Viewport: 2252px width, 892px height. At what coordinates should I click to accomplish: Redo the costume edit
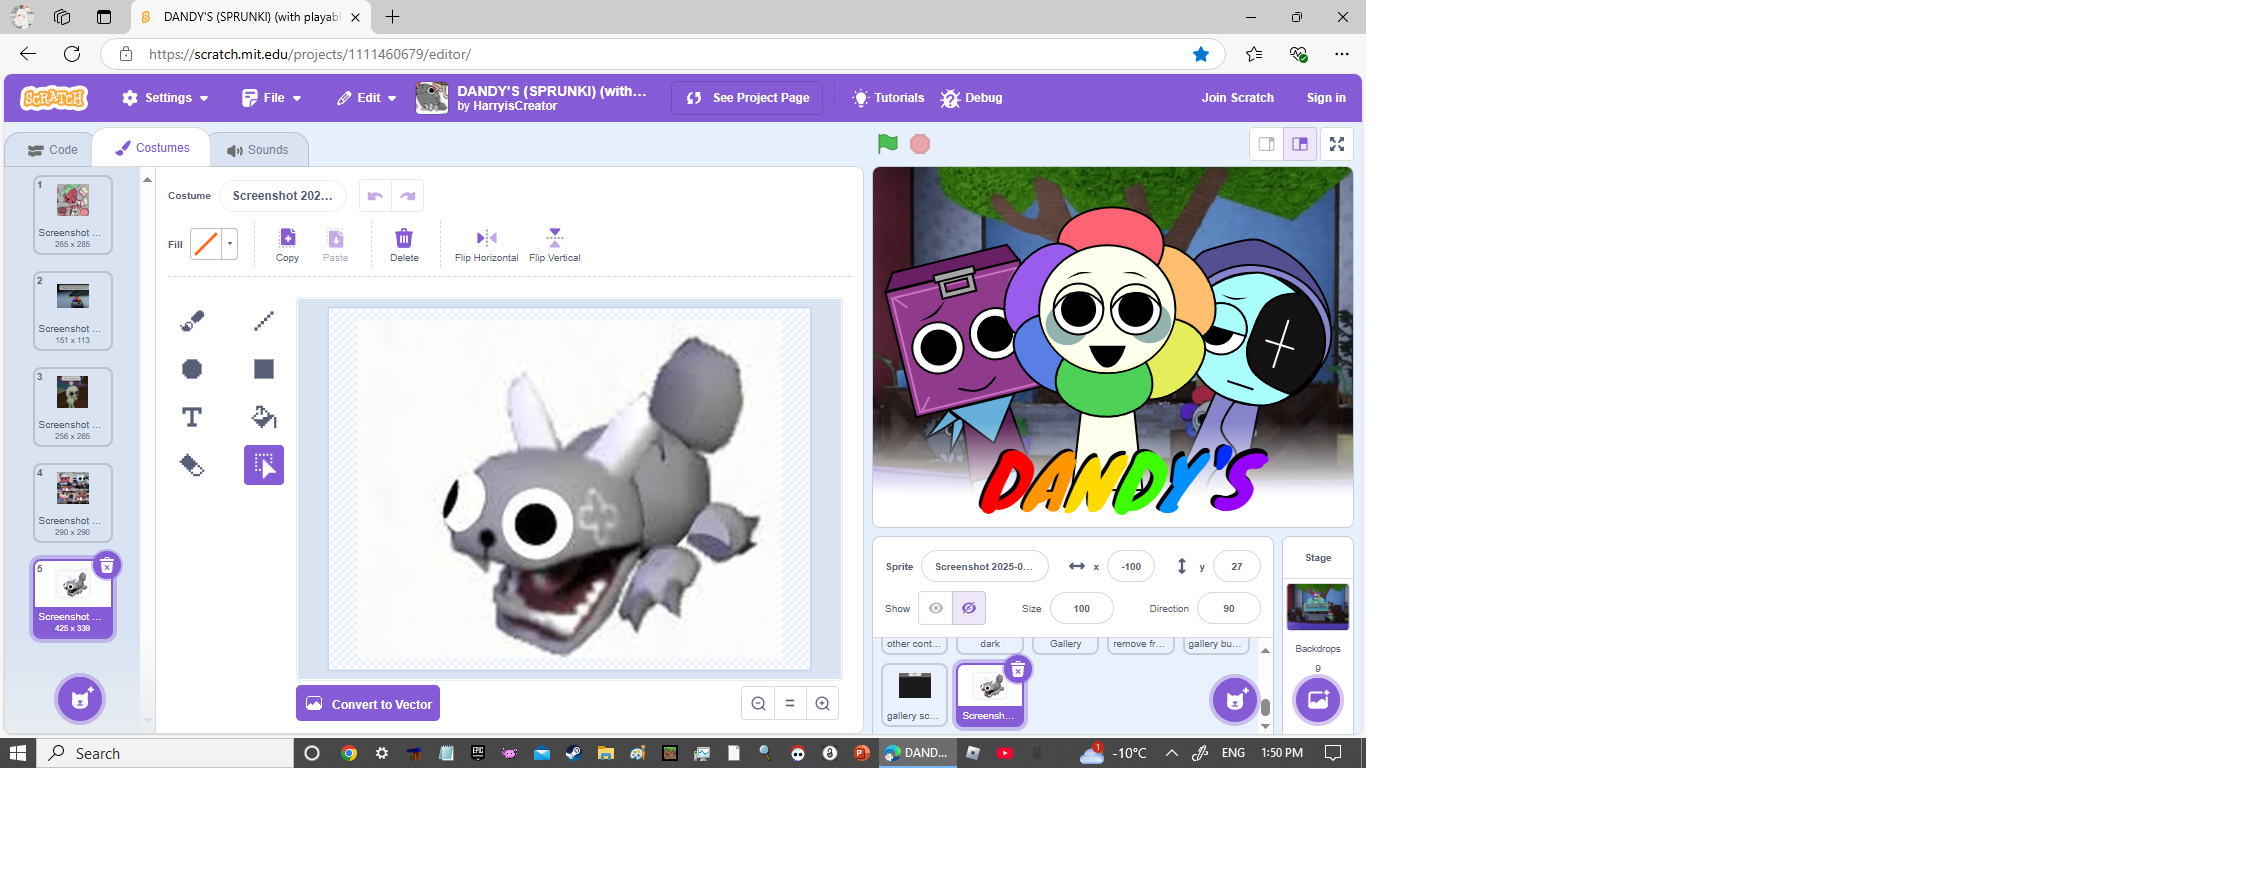coord(408,196)
